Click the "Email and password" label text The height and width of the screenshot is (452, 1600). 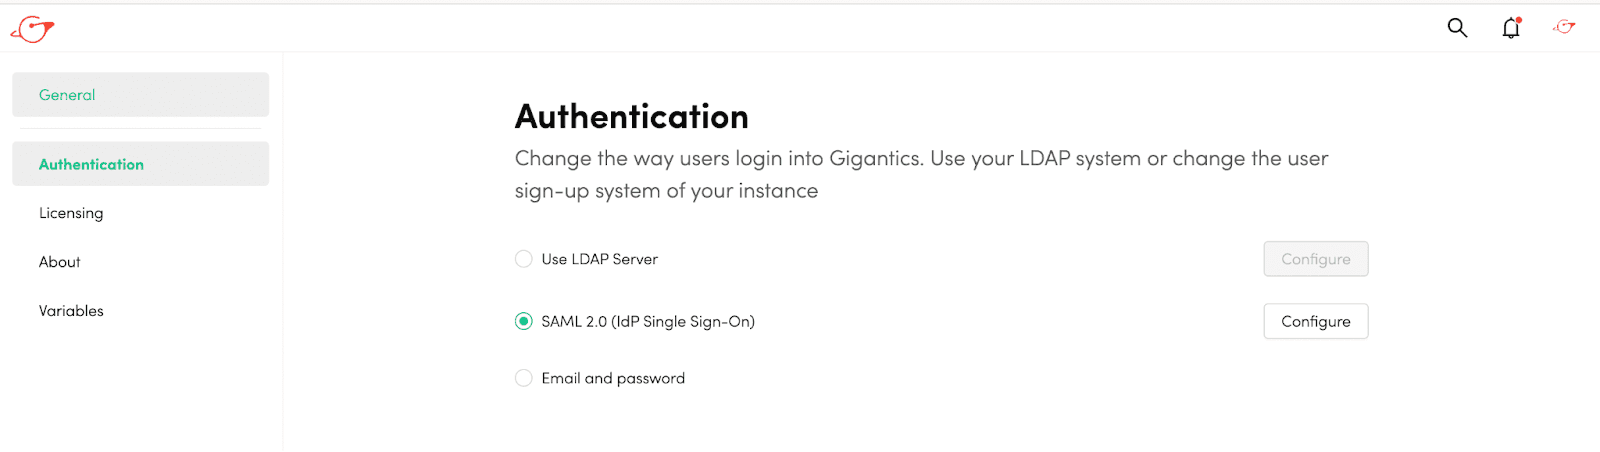(613, 378)
